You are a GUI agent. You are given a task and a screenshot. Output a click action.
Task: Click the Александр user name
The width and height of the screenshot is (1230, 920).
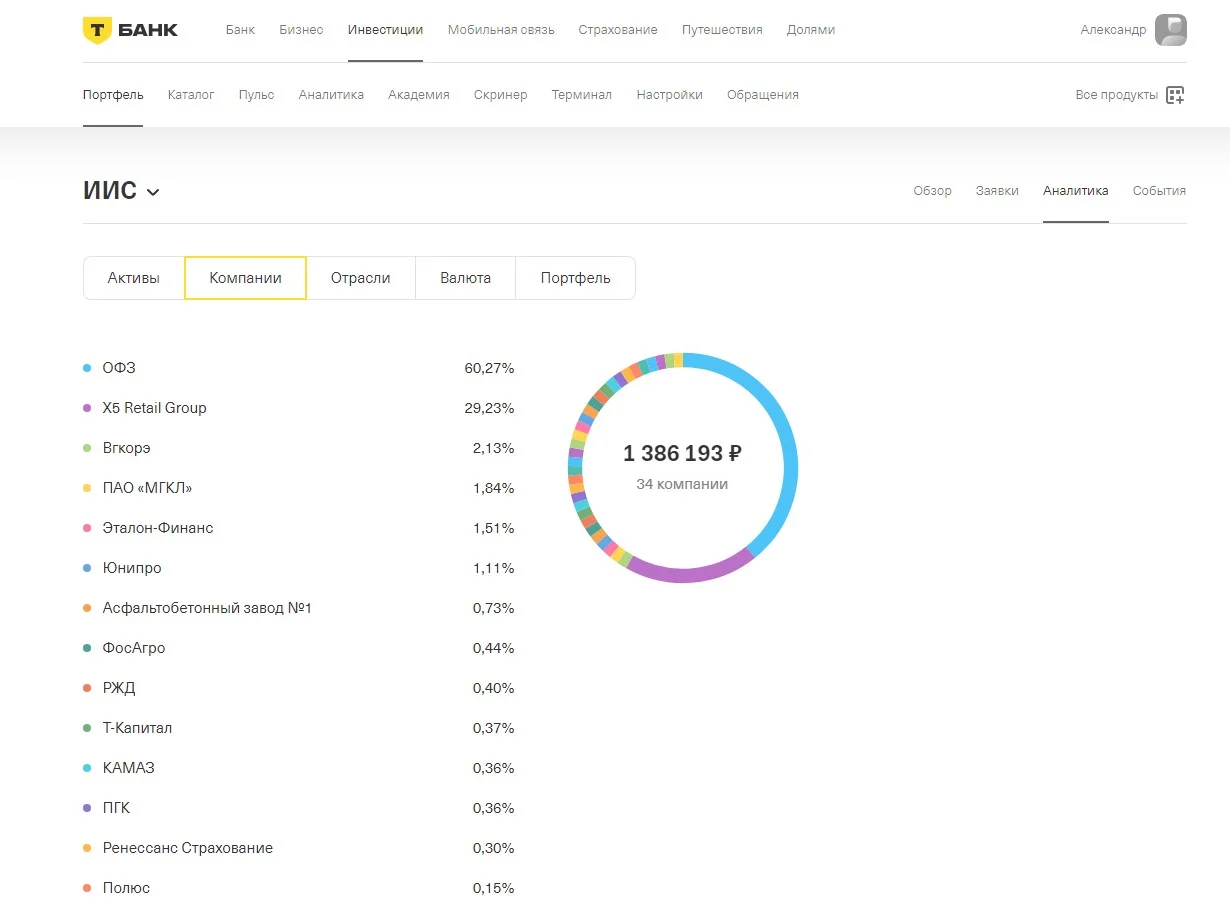click(x=1113, y=30)
